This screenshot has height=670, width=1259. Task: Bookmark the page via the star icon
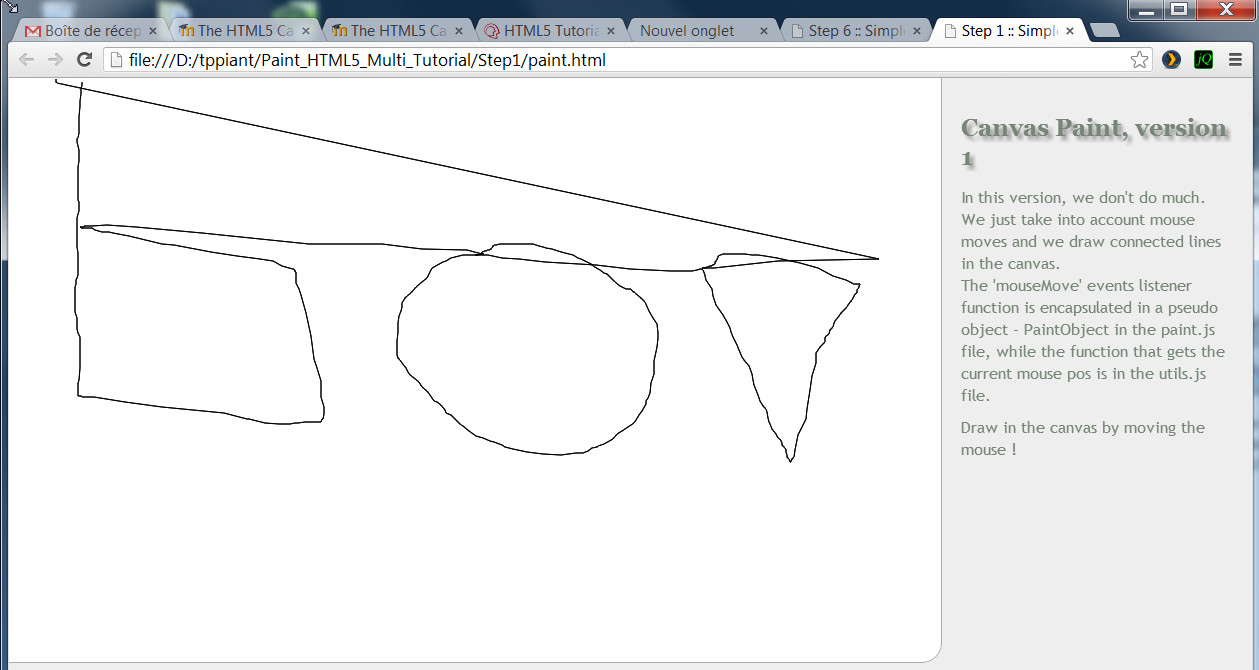[x=1139, y=60]
